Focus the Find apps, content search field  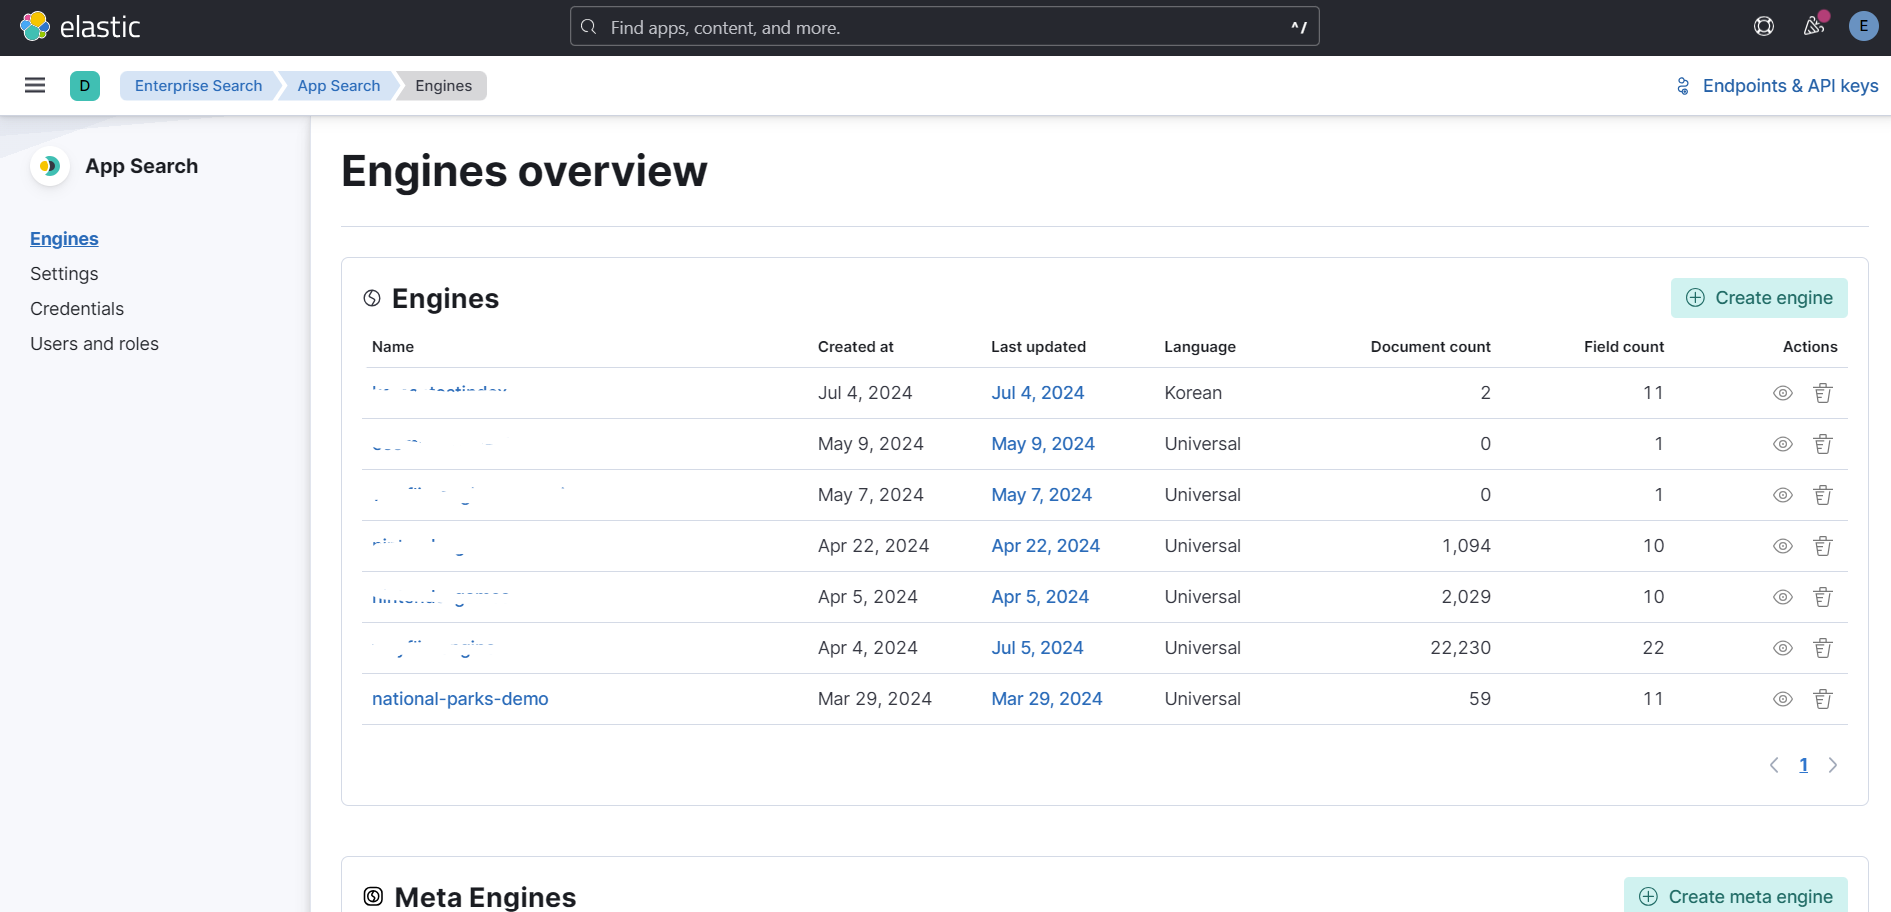pos(945,27)
